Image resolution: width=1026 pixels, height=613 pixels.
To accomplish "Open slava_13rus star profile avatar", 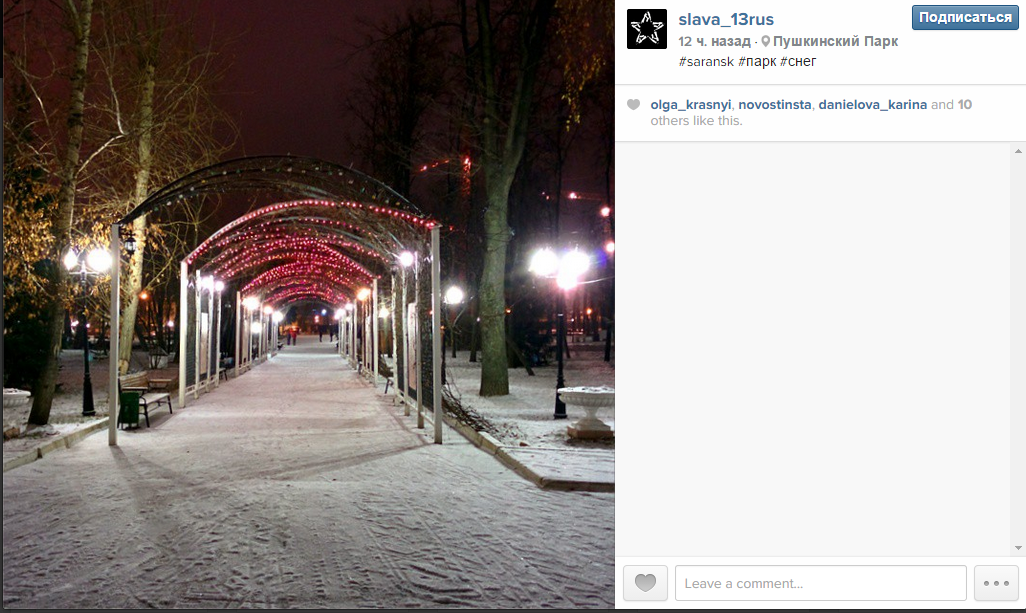I will pyautogui.click(x=646, y=29).
